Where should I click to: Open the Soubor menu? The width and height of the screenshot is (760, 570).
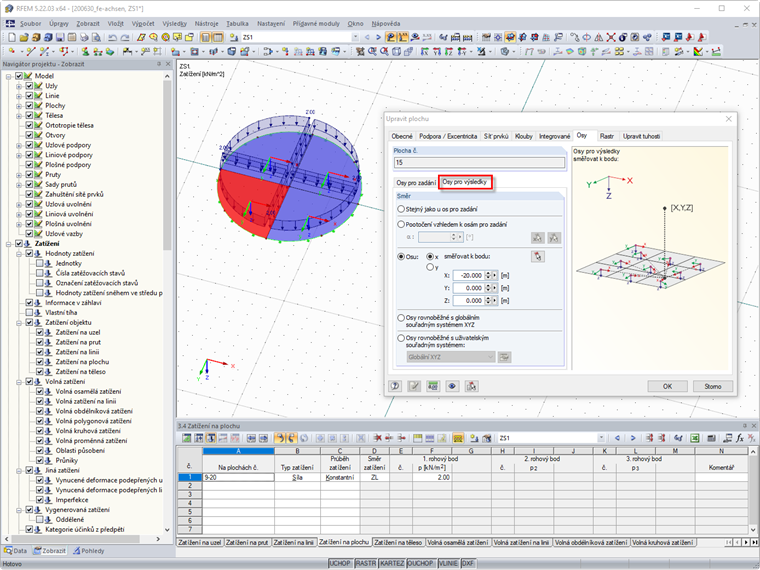click(x=31, y=23)
